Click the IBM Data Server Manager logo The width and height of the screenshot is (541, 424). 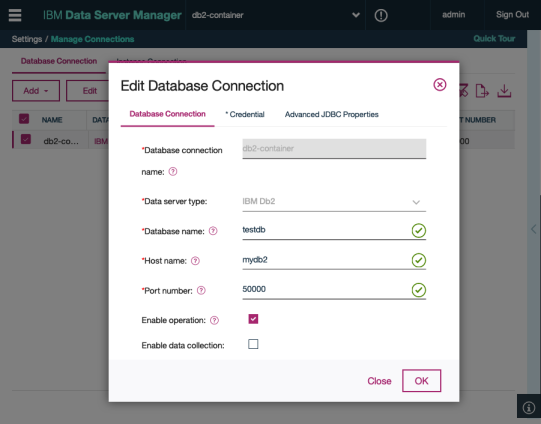pos(112,15)
